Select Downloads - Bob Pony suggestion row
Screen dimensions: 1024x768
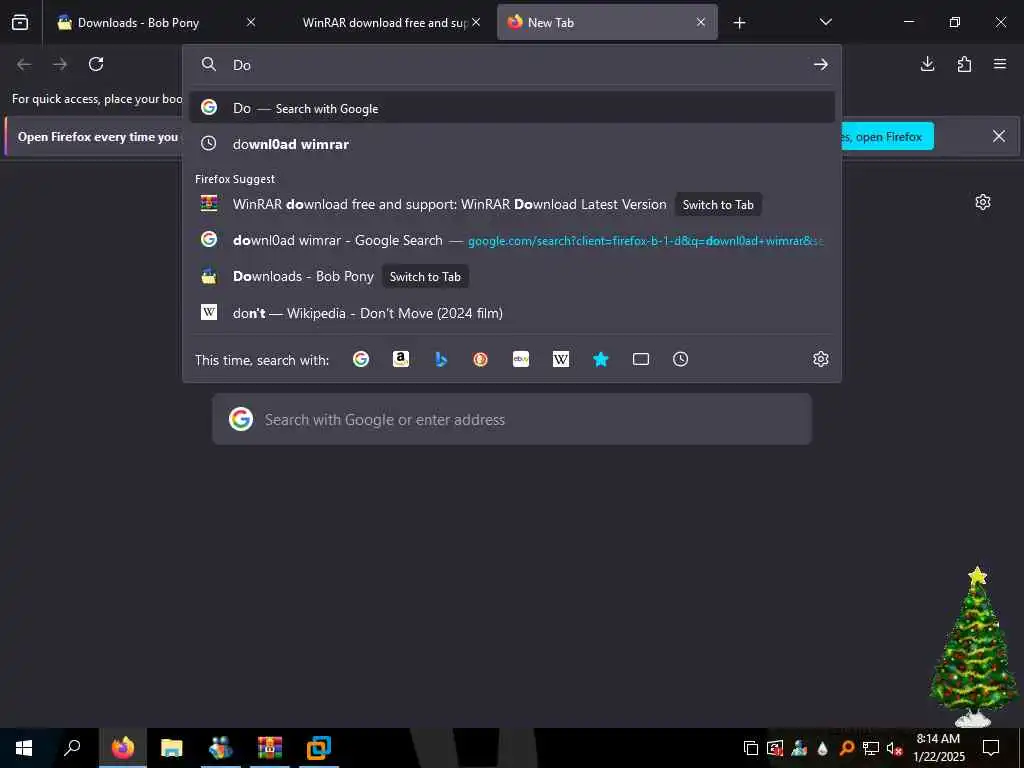point(512,276)
